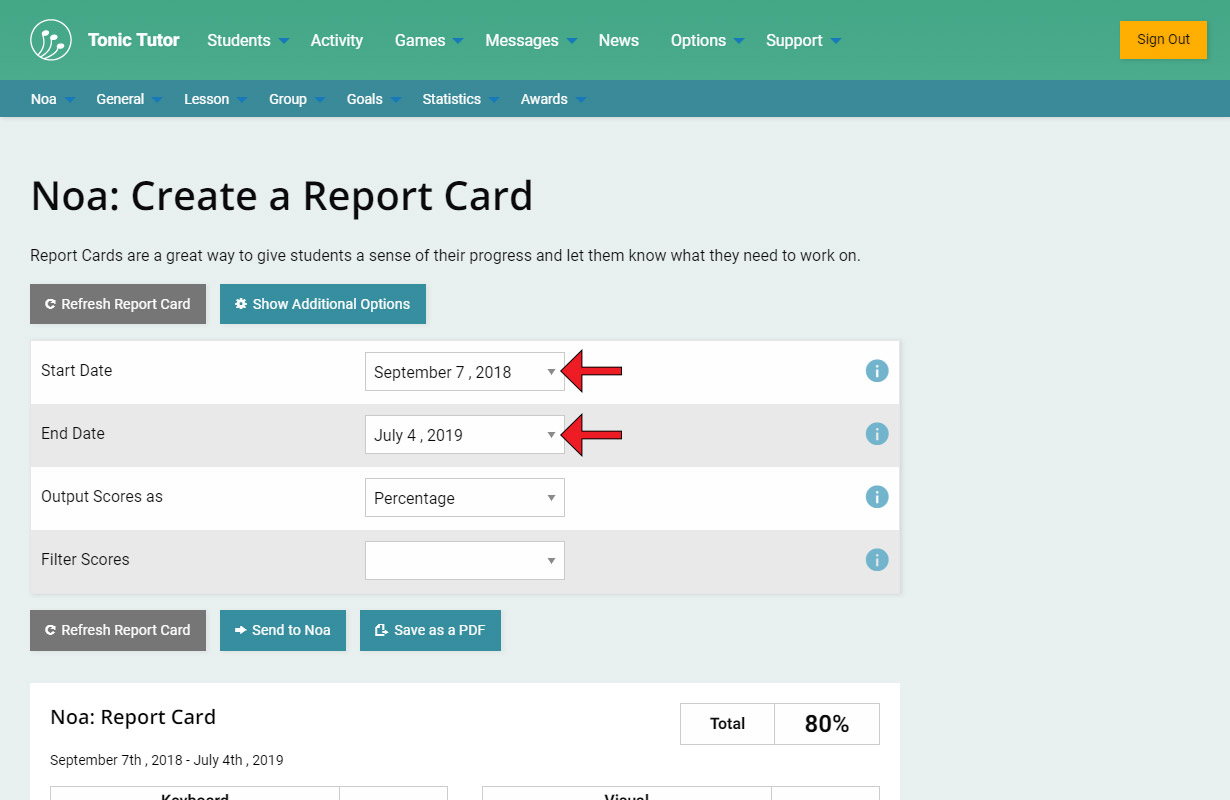
Task: Click the Sign Out button
Action: pyautogui.click(x=1163, y=40)
